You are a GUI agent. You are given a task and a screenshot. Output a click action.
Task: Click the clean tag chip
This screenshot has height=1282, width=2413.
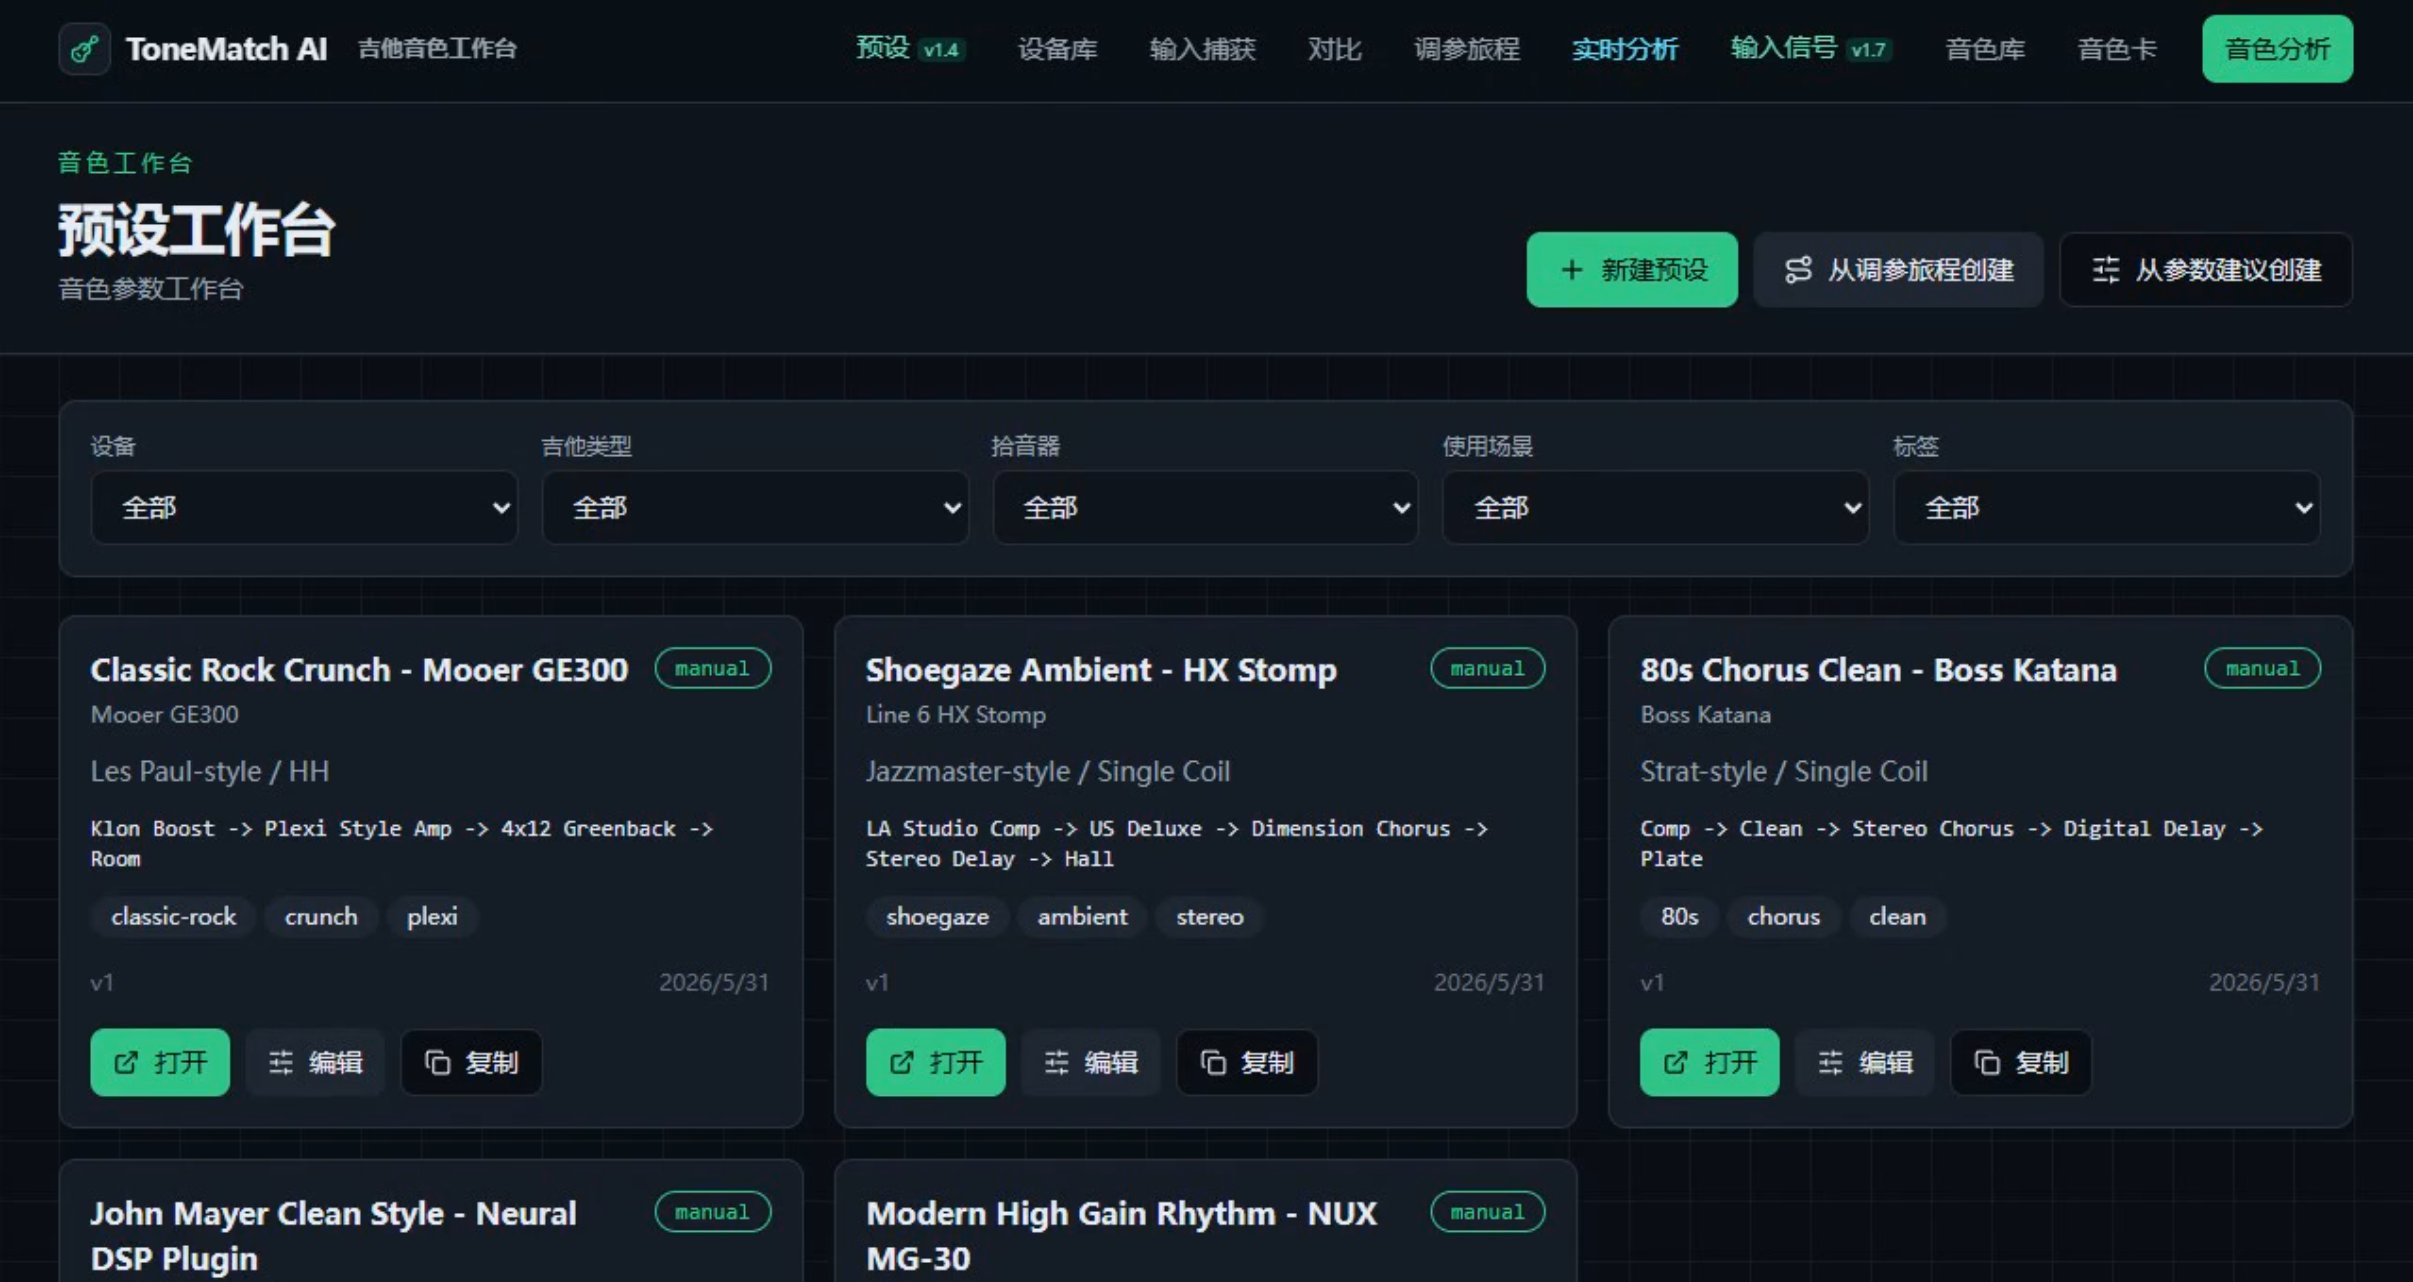[x=1897, y=917]
